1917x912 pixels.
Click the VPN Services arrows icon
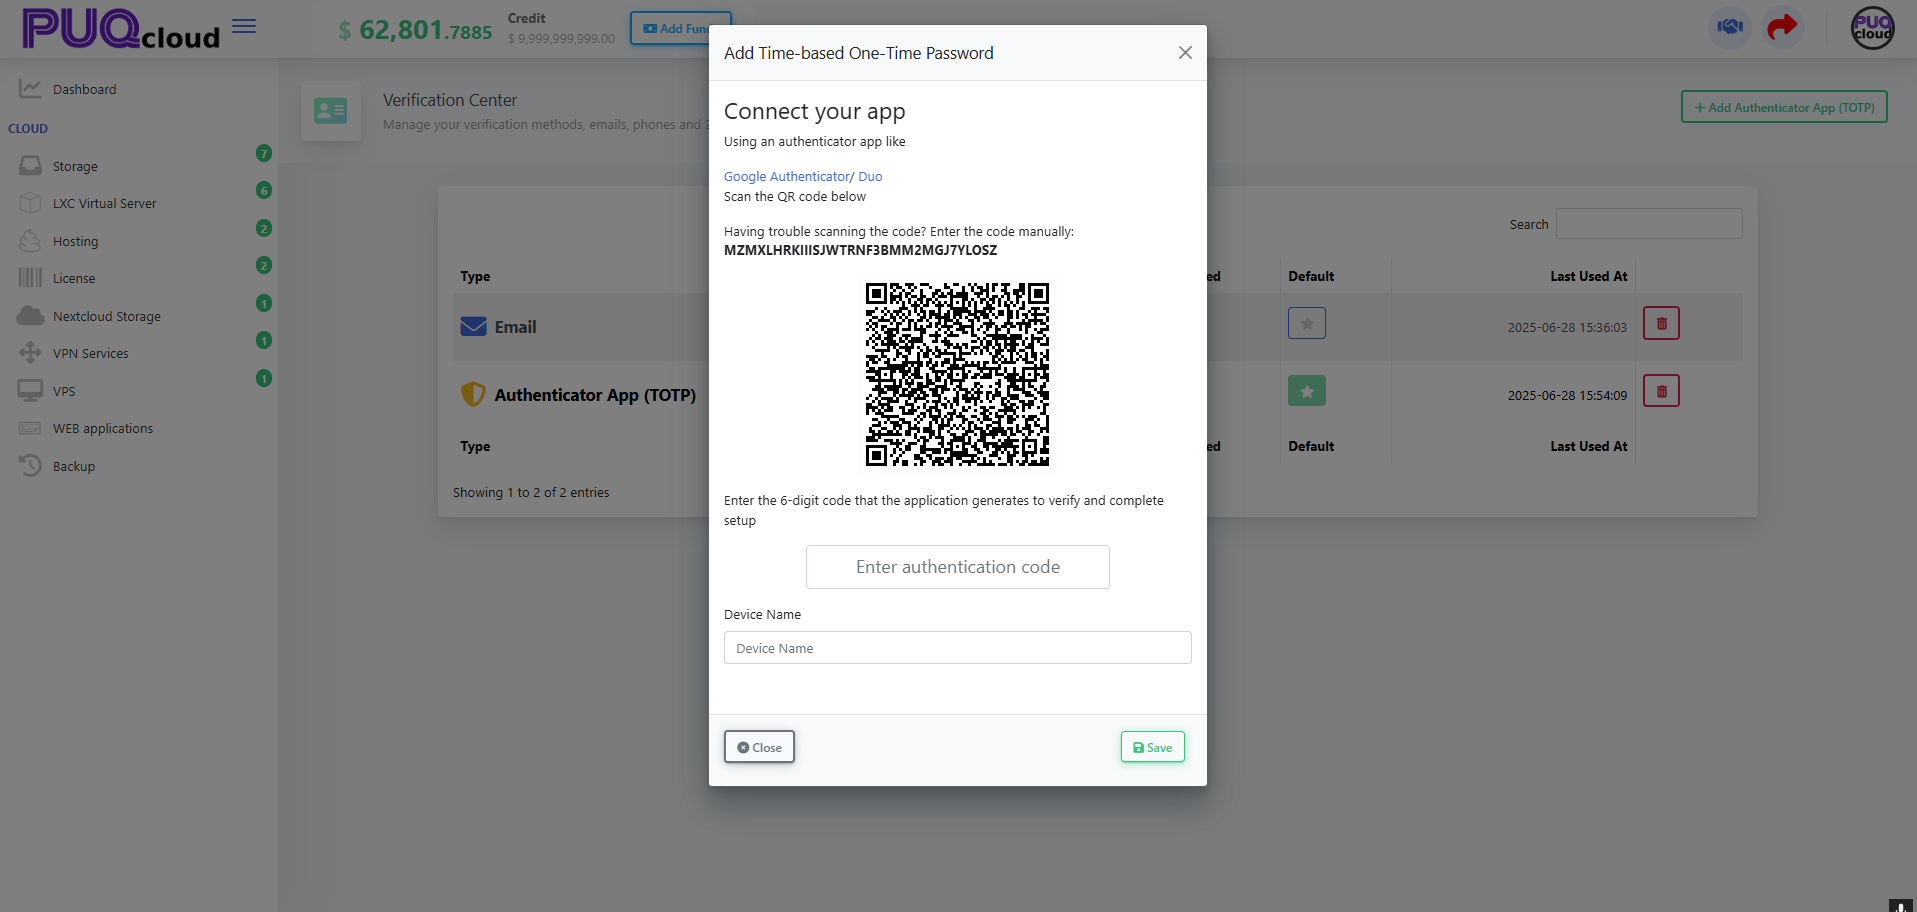click(30, 353)
